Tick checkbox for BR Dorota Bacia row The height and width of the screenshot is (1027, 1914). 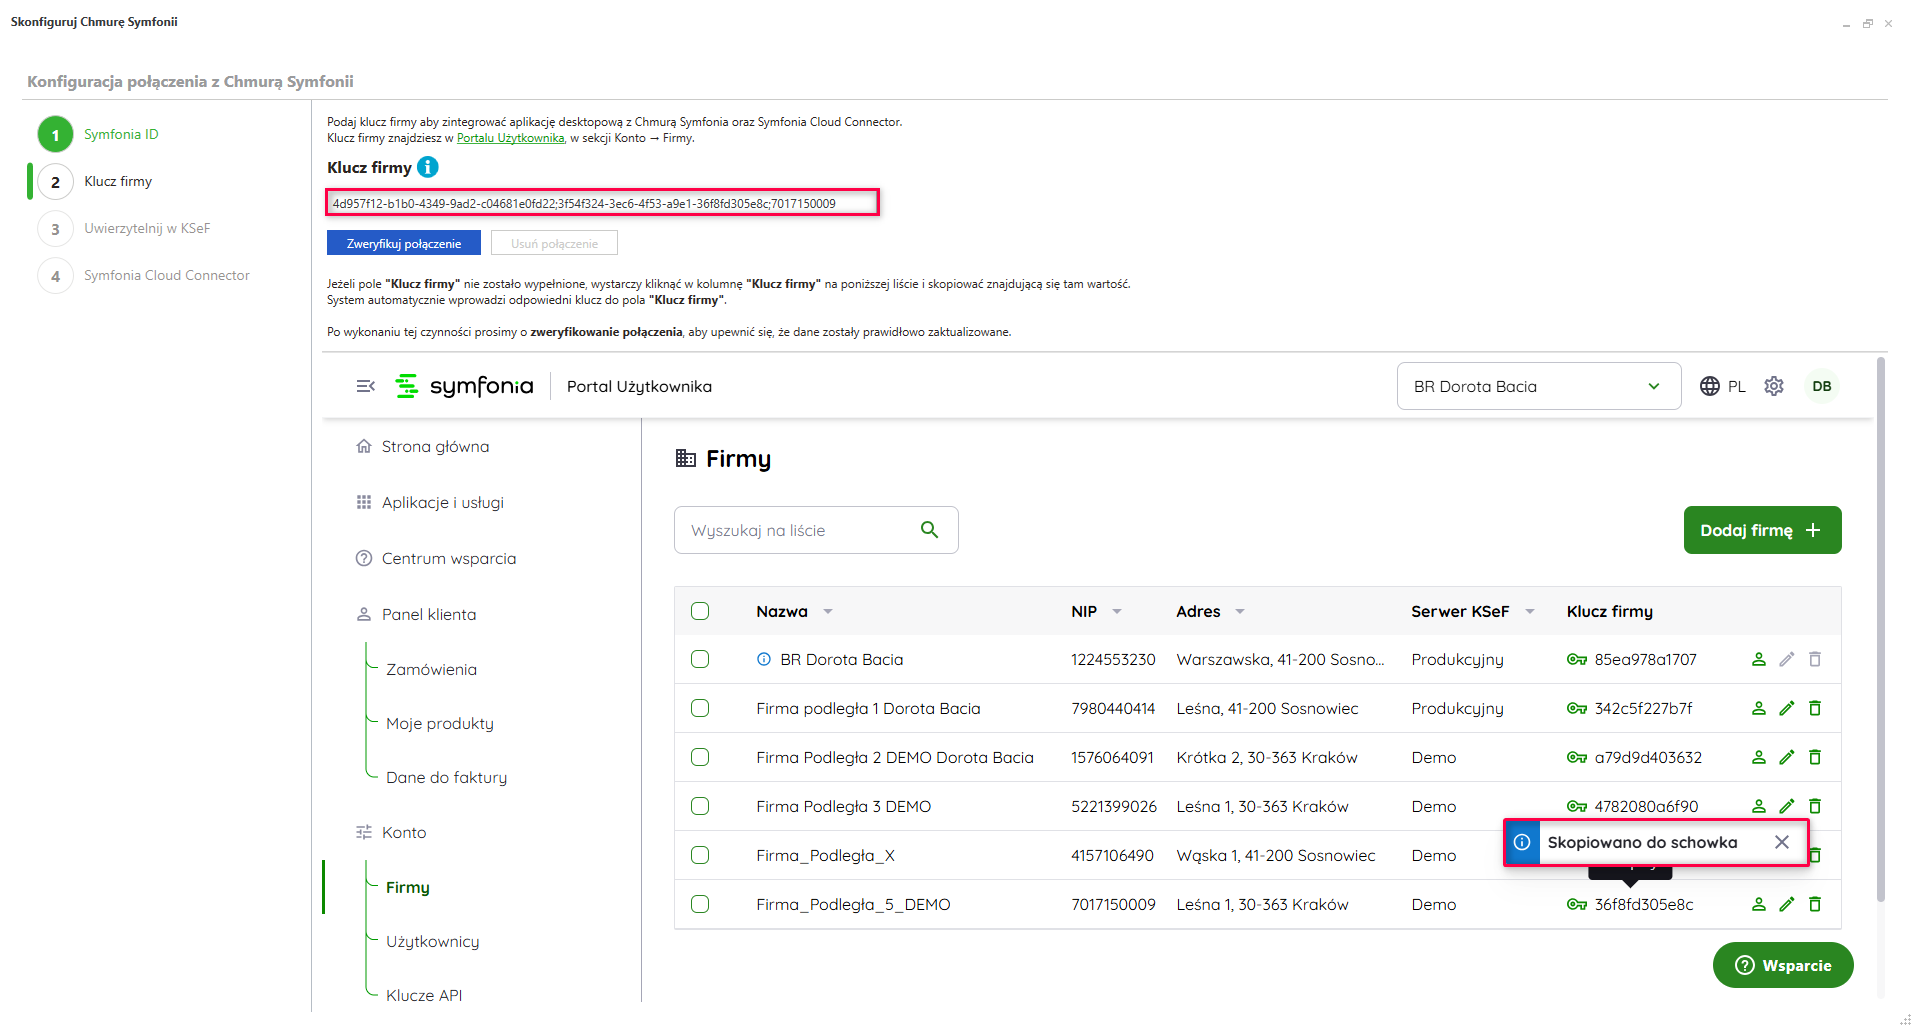coord(700,660)
